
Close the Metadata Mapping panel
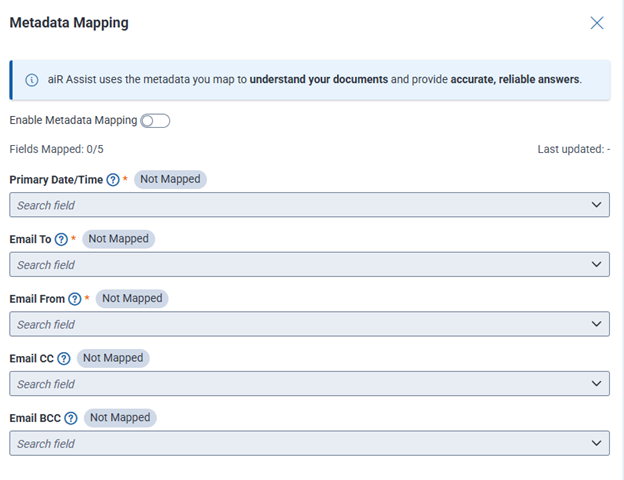597,23
